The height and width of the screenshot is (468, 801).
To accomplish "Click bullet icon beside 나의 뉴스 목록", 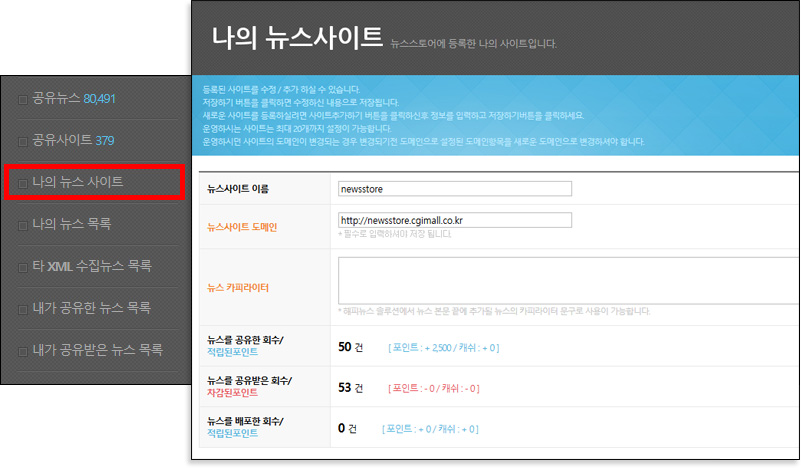I will pos(22,225).
